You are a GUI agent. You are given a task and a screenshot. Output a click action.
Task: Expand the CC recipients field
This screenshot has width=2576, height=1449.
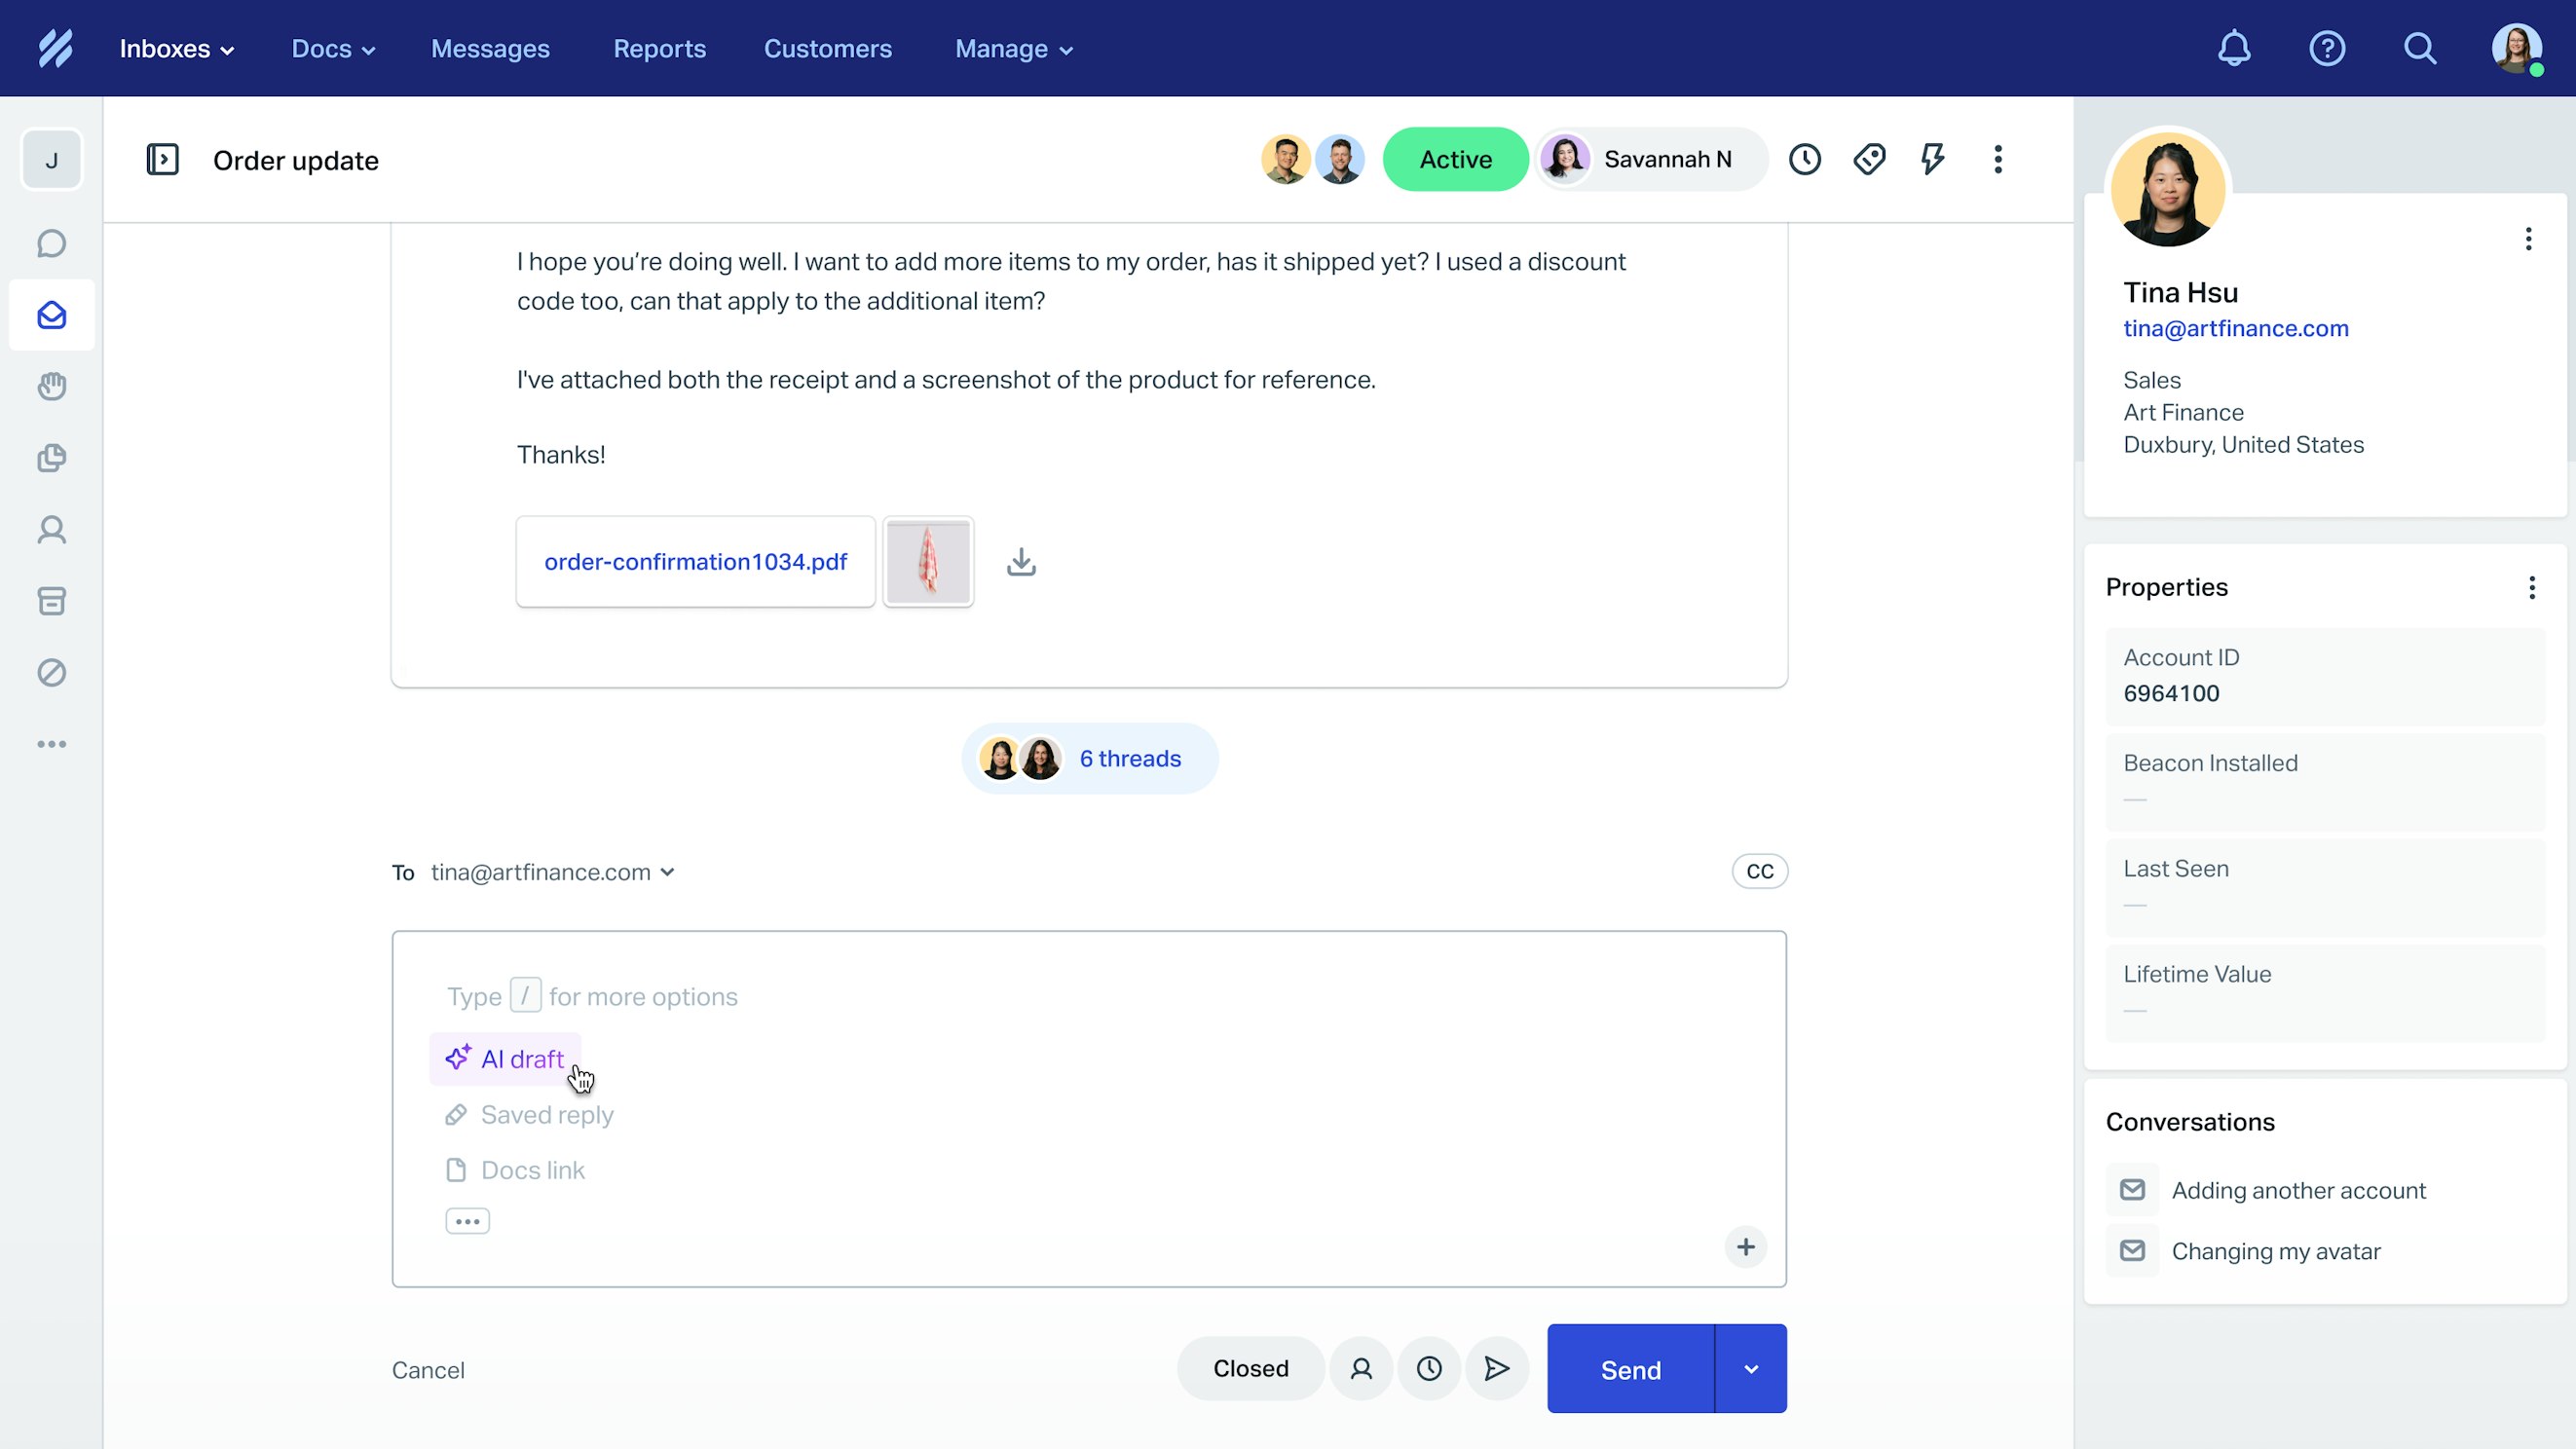tap(1759, 871)
